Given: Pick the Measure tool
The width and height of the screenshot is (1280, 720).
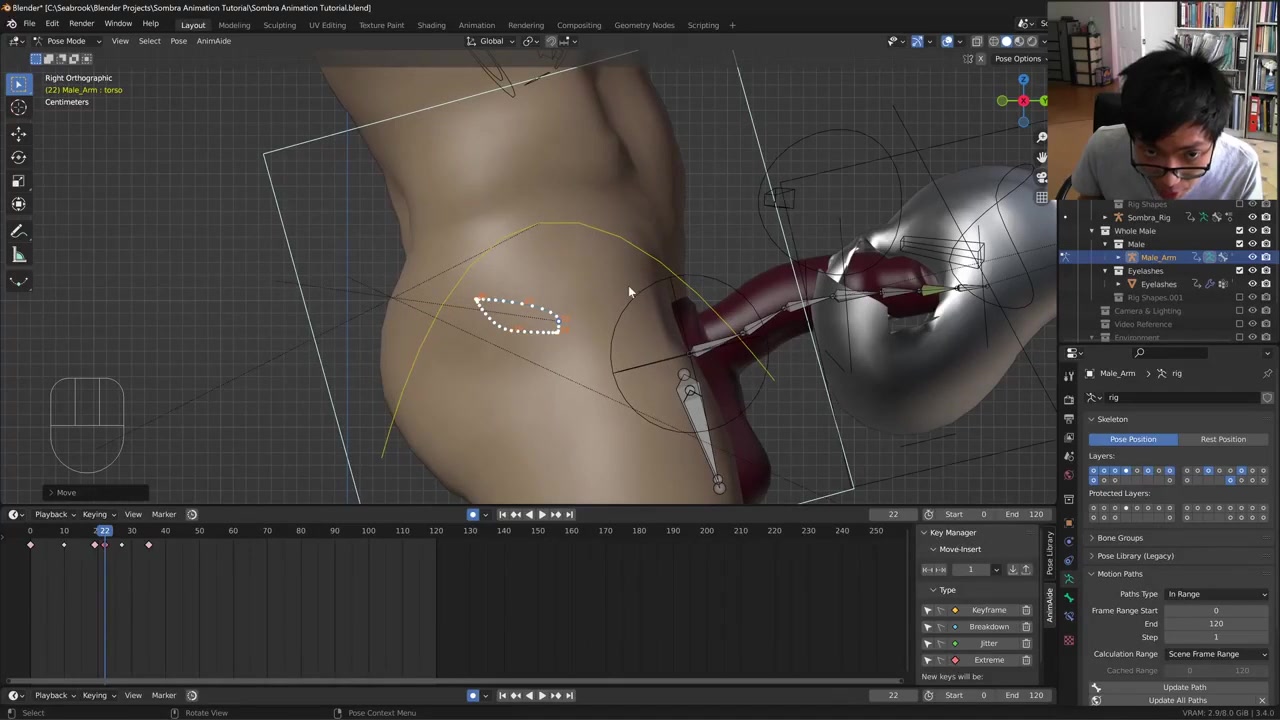Looking at the screenshot, I should (18, 255).
